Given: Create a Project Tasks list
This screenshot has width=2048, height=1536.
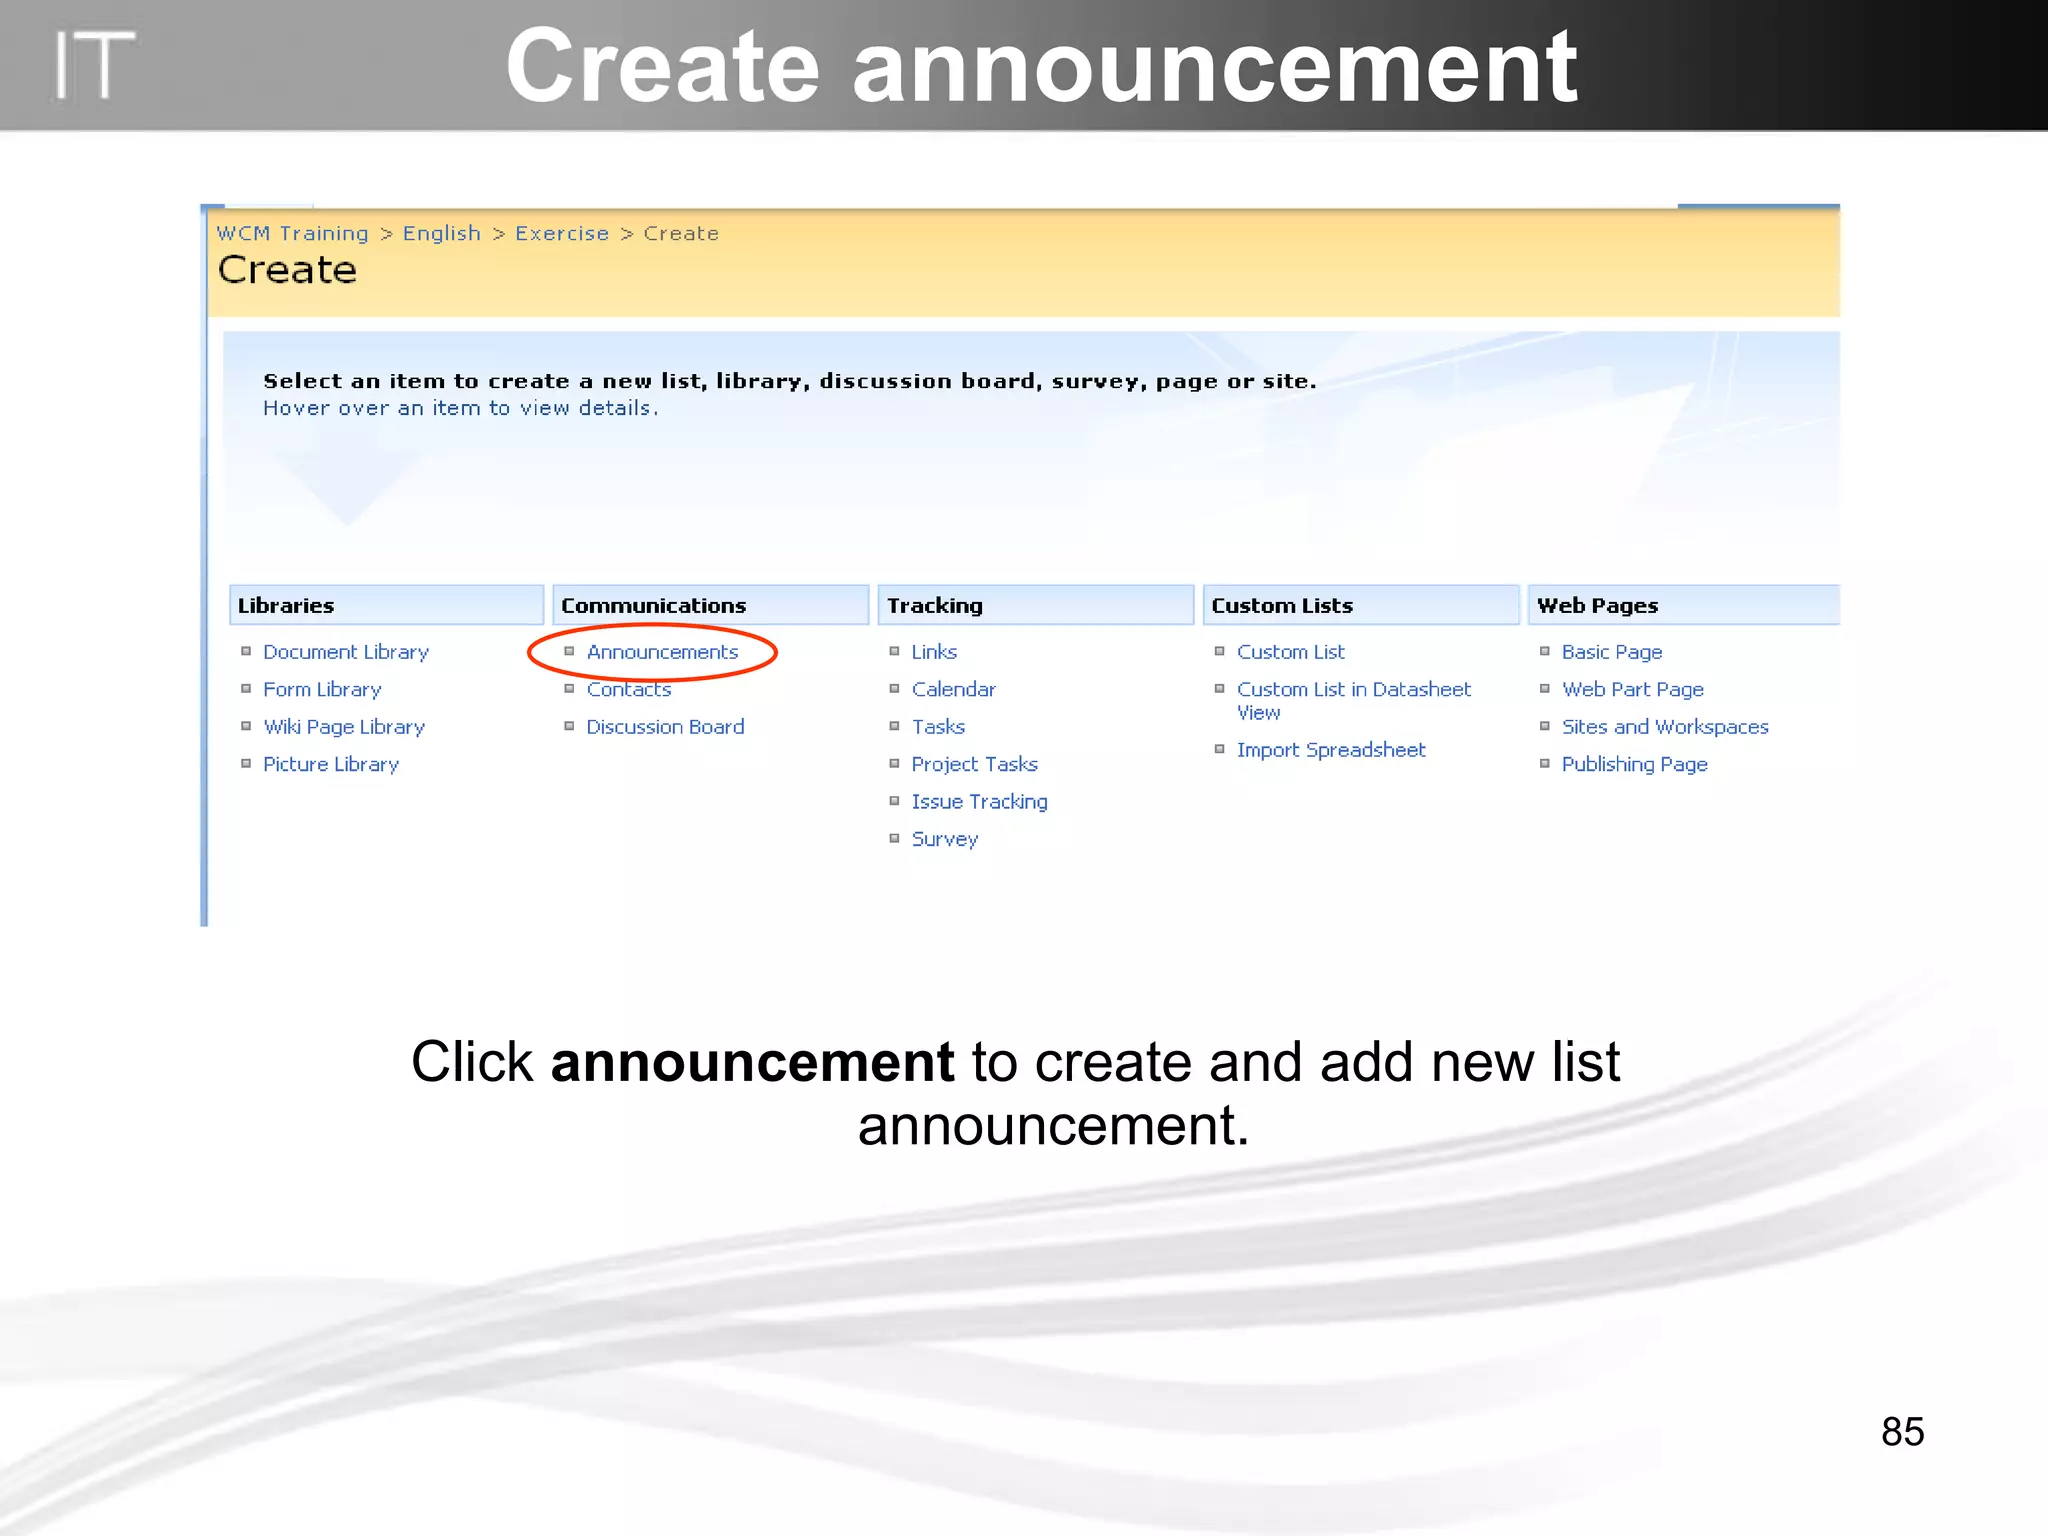Looking at the screenshot, I should (x=974, y=764).
